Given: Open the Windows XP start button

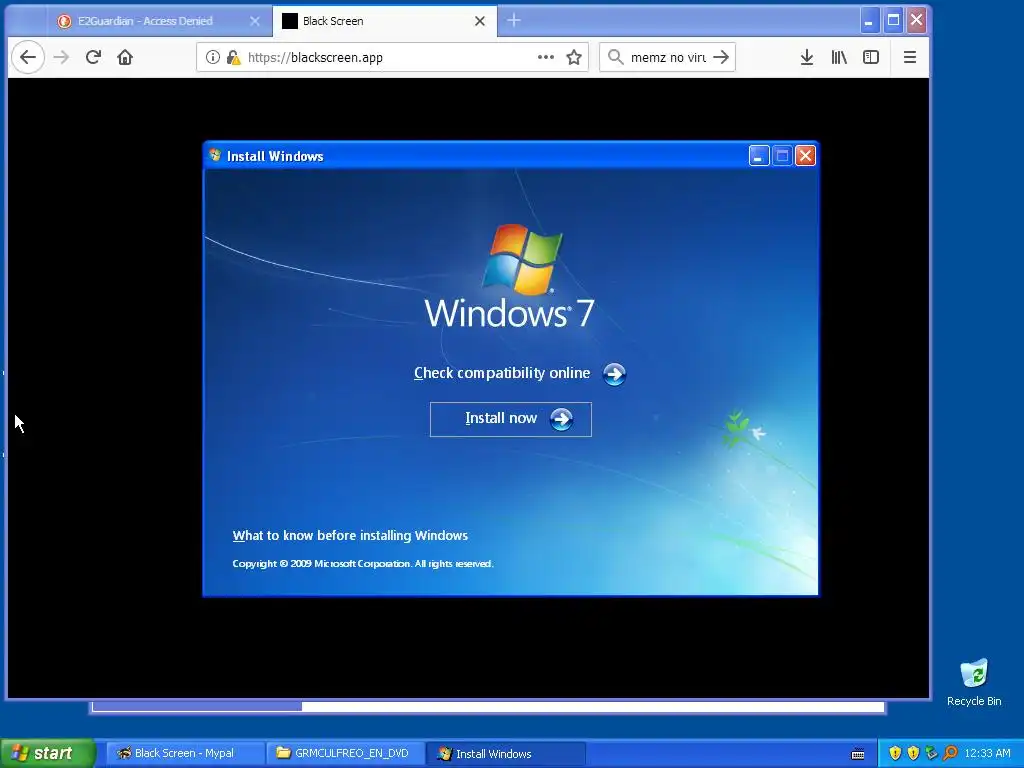Looking at the screenshot, I should [46, 753].
